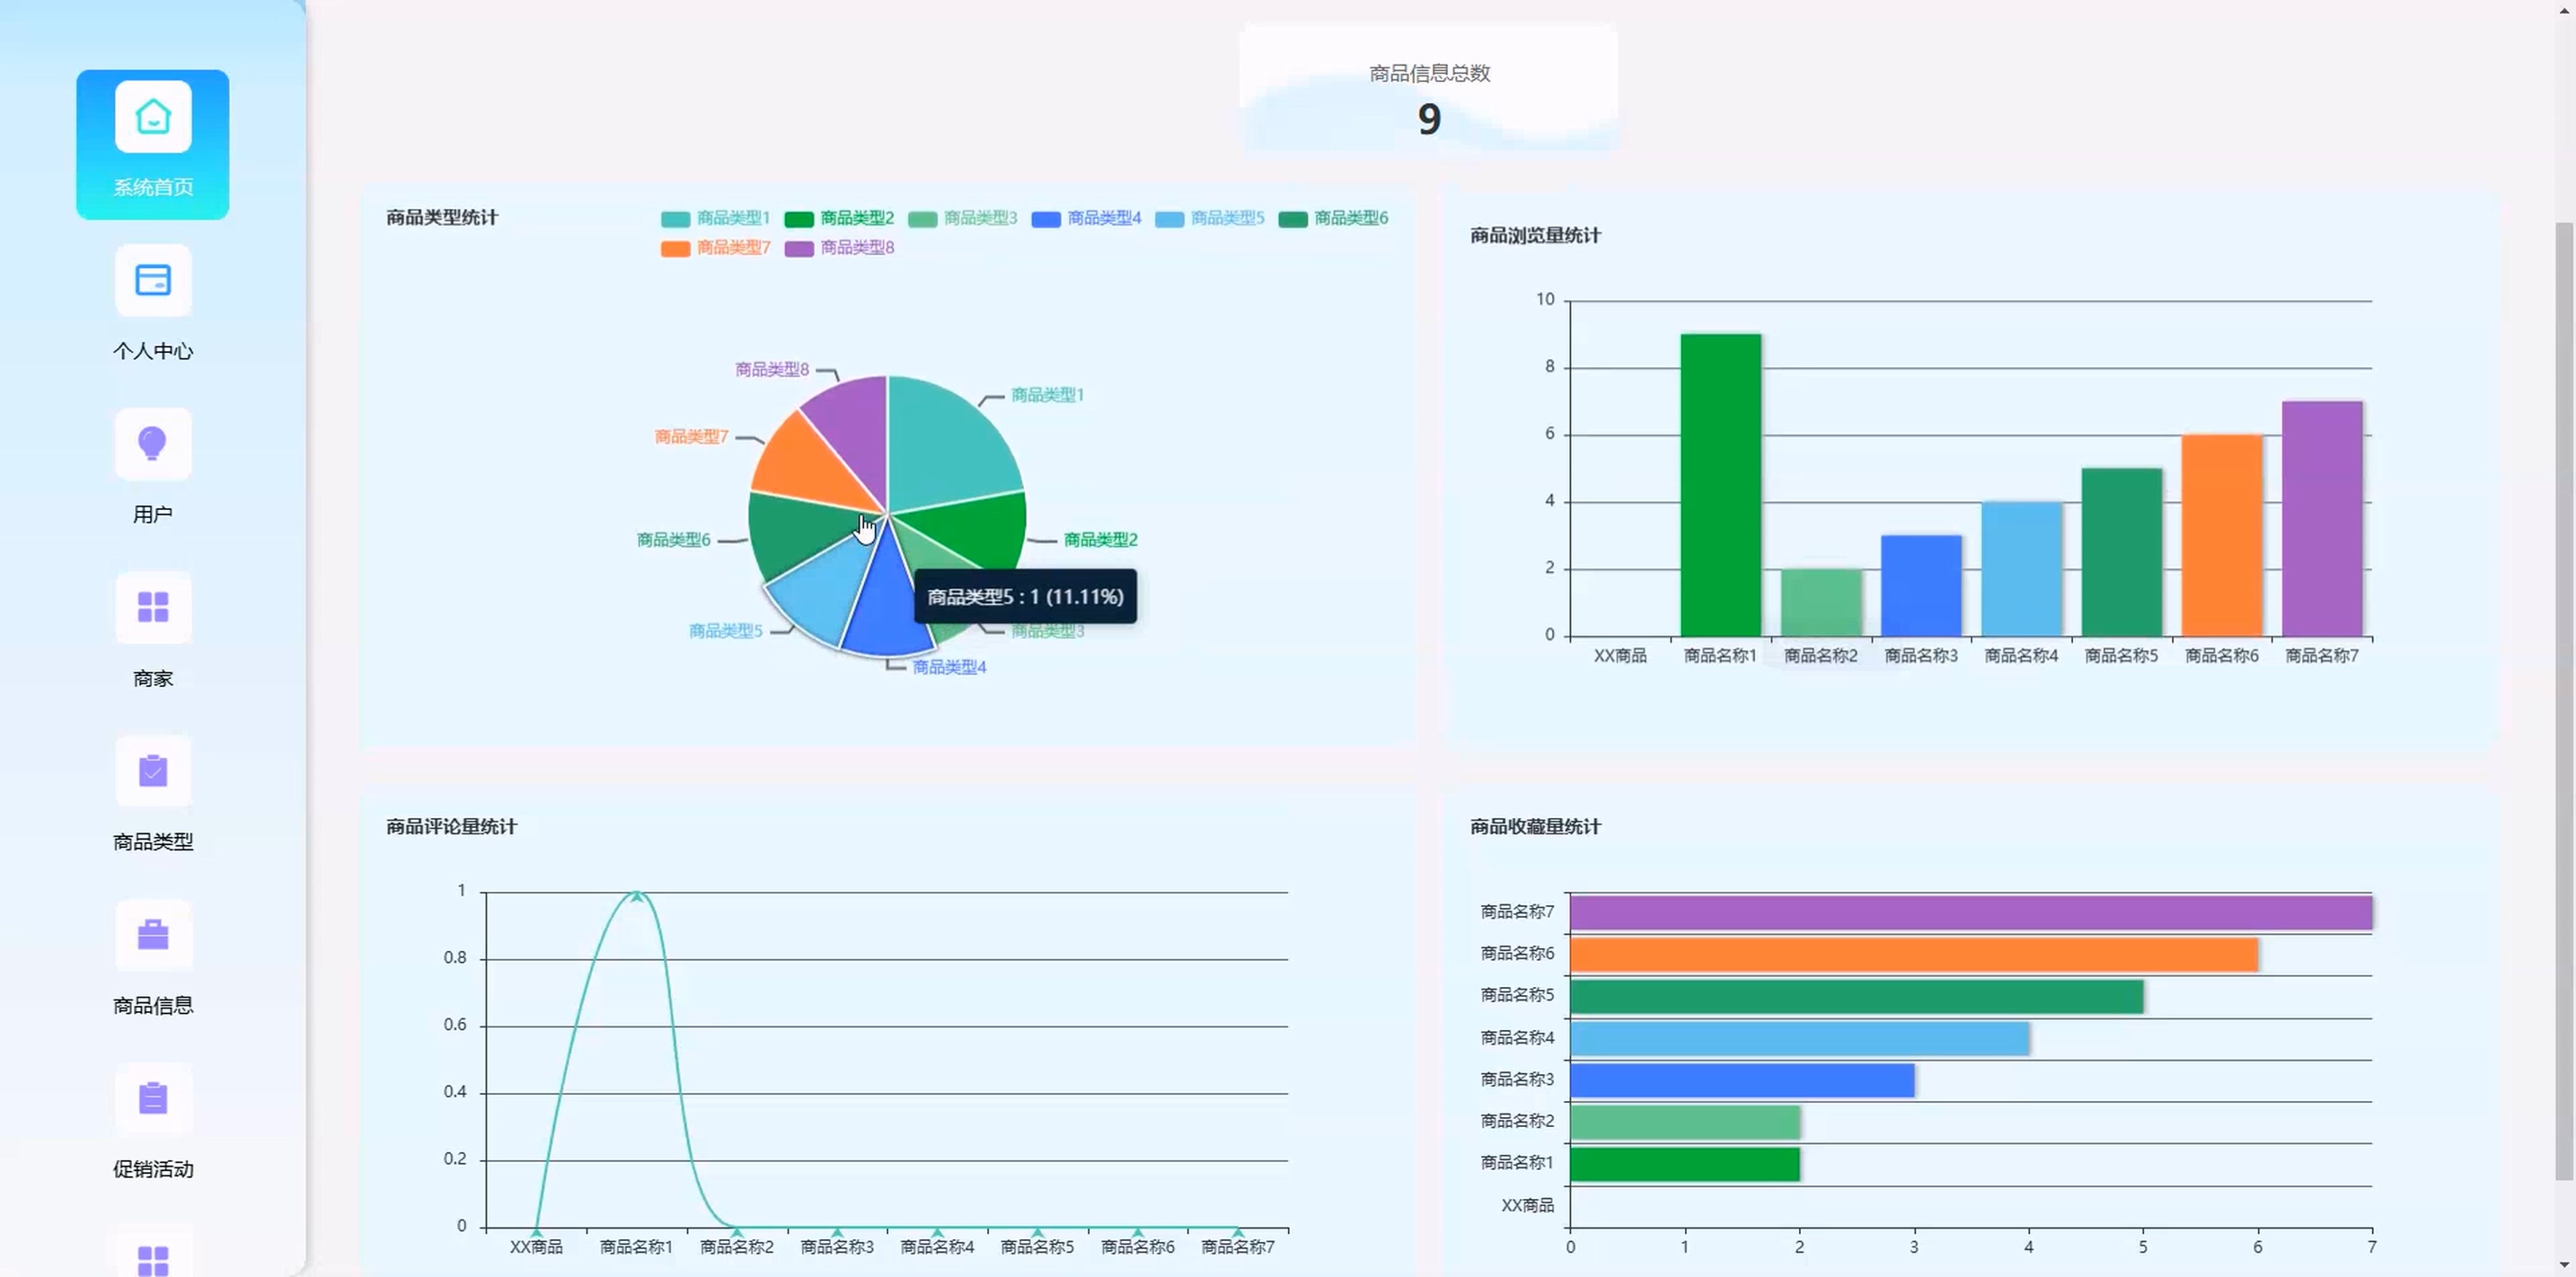The width and height of the screenshot is (2576, 1277).
Task: Click the 商品类型1 teal pie slice
Action: tap(945, 445)
